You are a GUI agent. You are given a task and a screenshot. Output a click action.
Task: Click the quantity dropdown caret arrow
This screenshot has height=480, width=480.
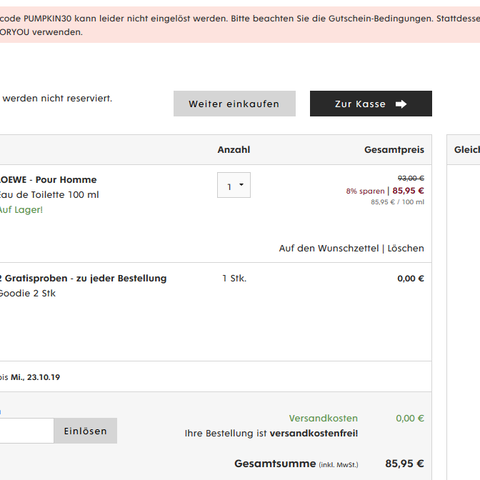241,184
